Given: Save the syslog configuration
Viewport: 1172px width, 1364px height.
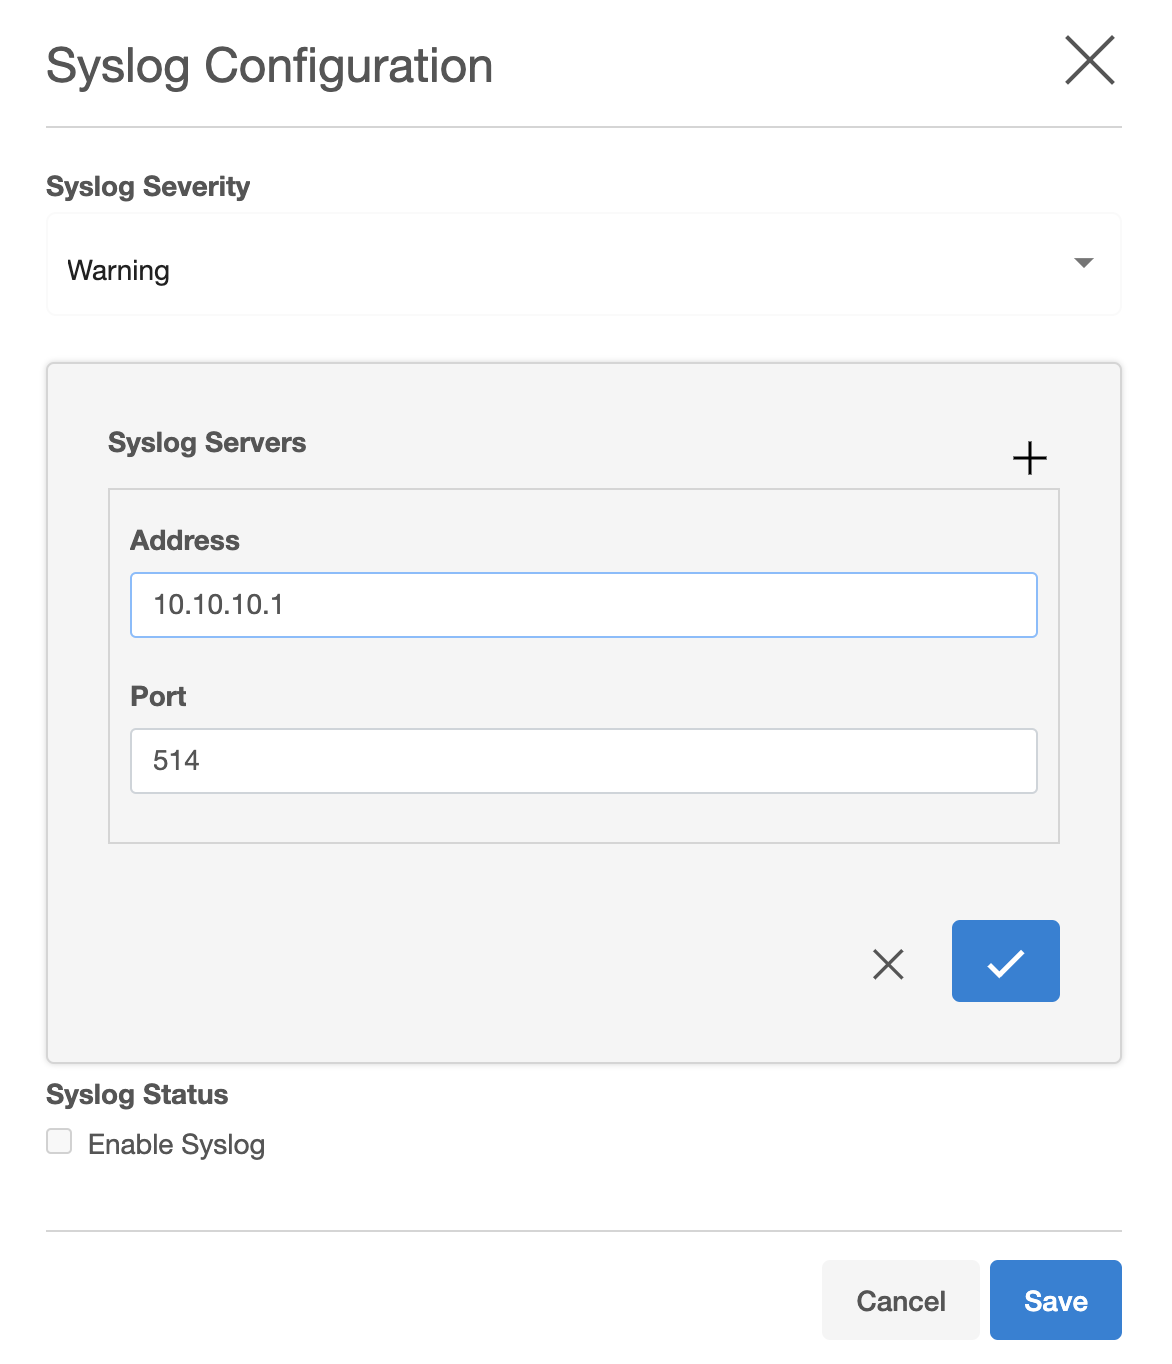Looking at the screenshot, I should 1055,1300.
